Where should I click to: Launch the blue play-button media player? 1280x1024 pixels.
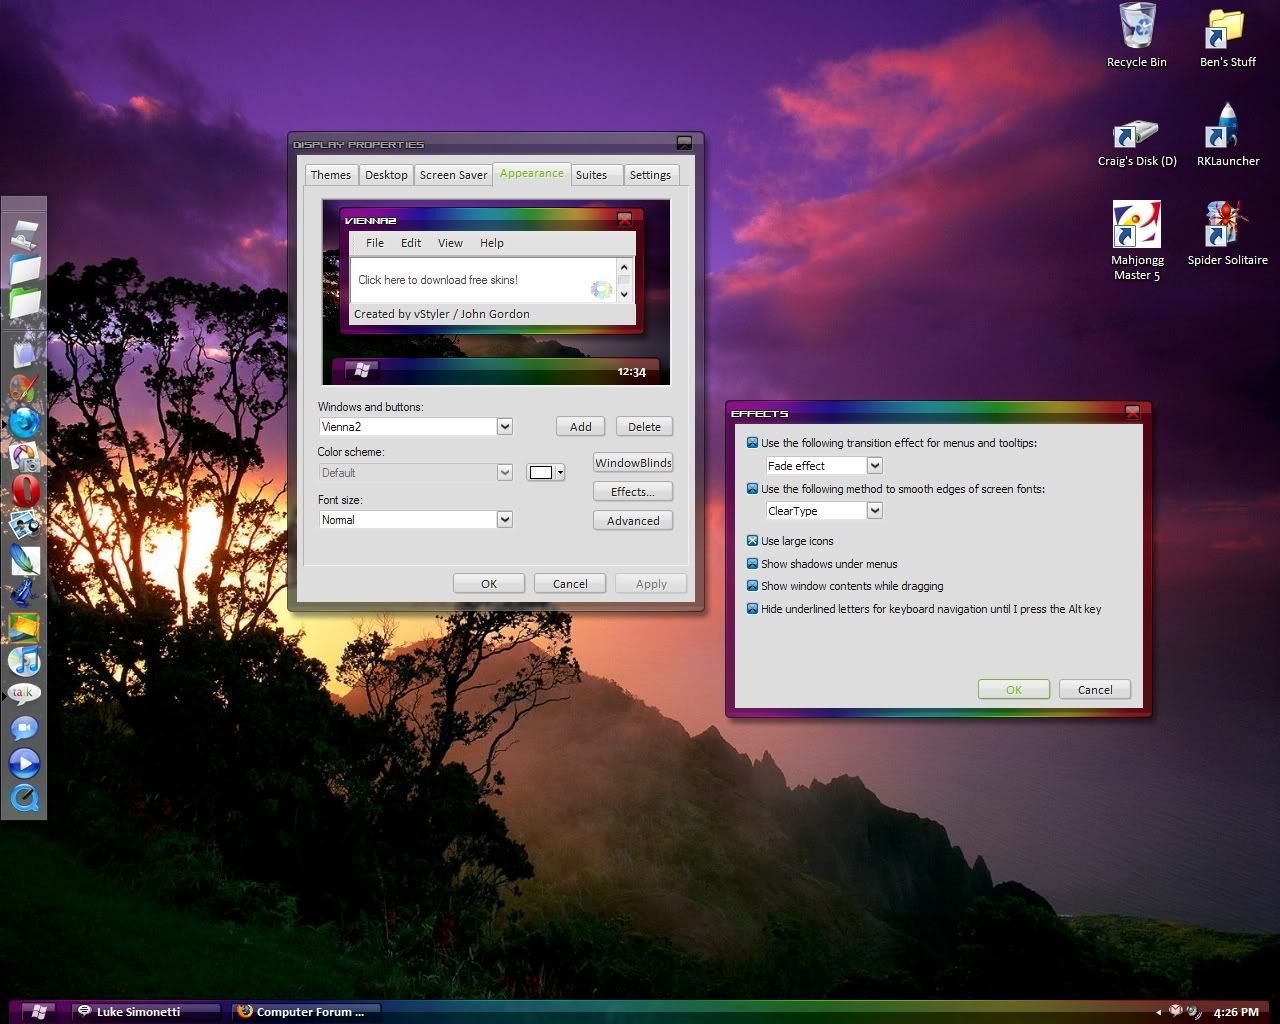25,763
